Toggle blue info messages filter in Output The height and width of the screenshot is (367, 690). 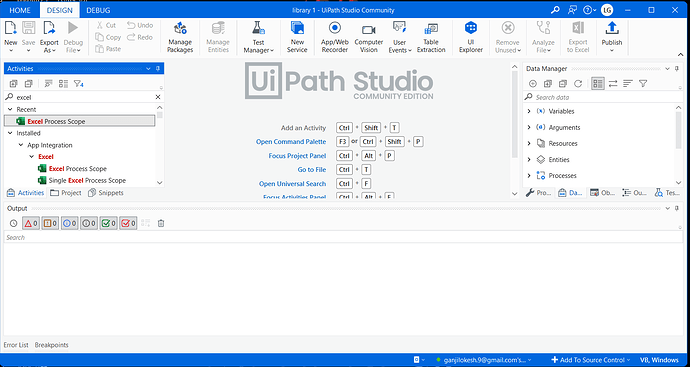(x=70, y=224)
